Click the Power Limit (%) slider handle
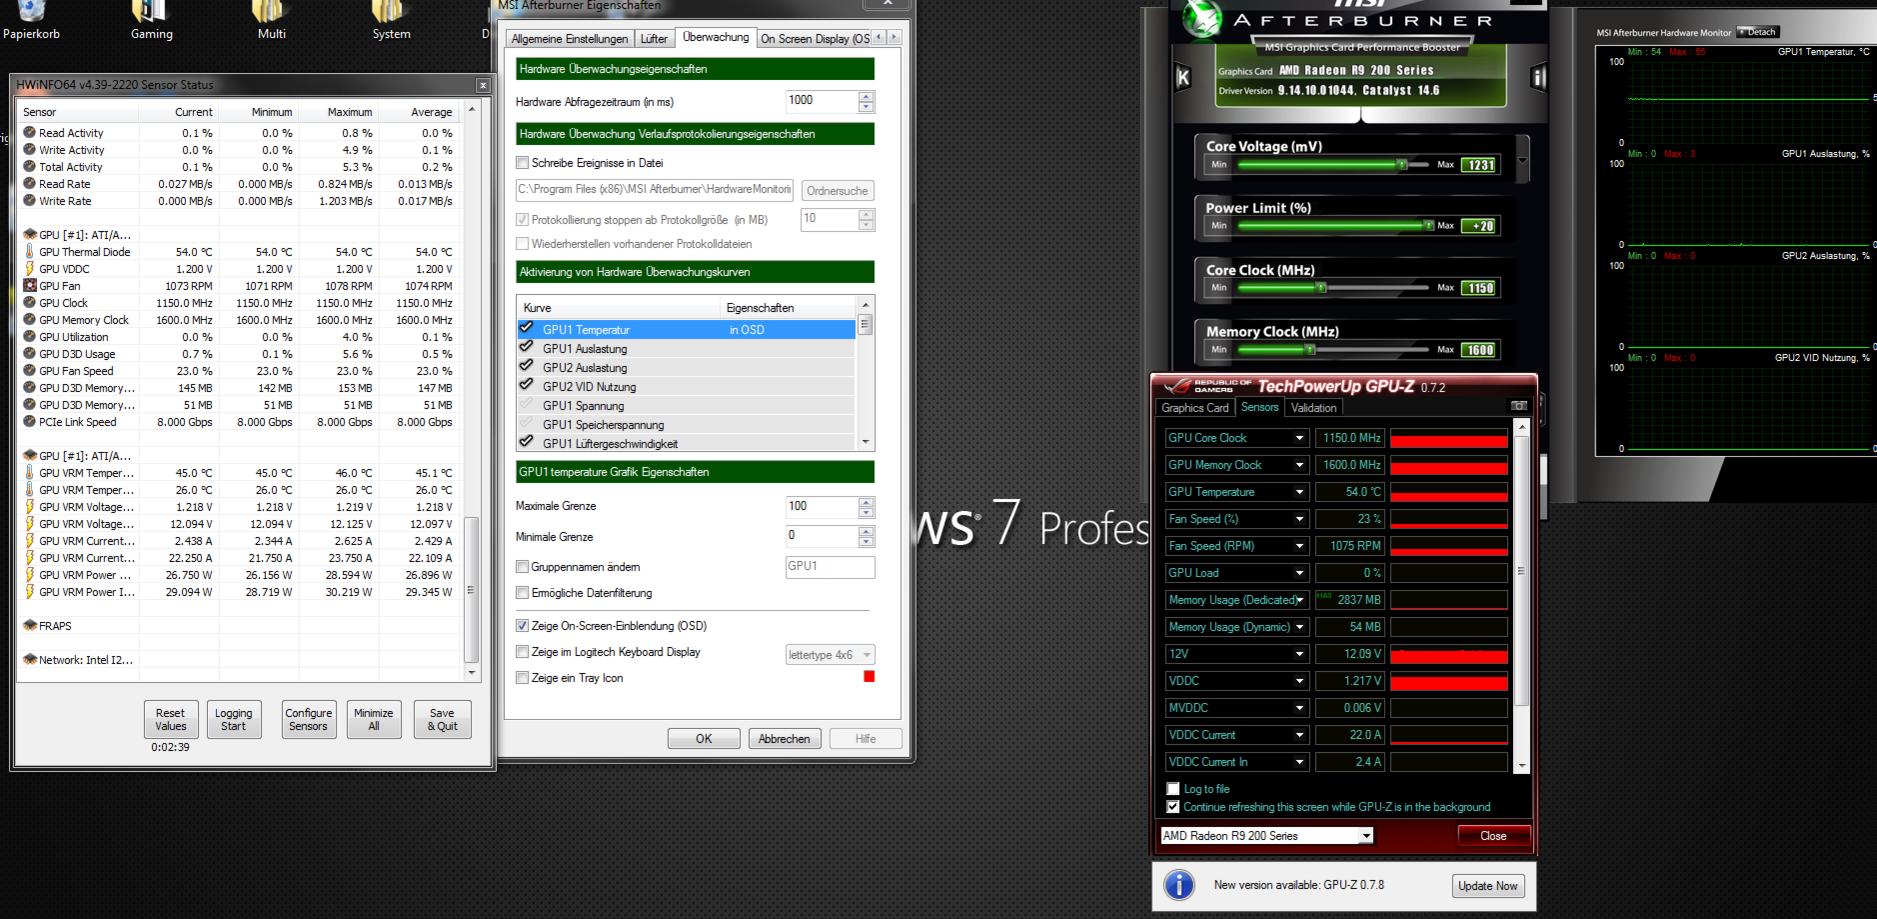 tap(1428, 226)
